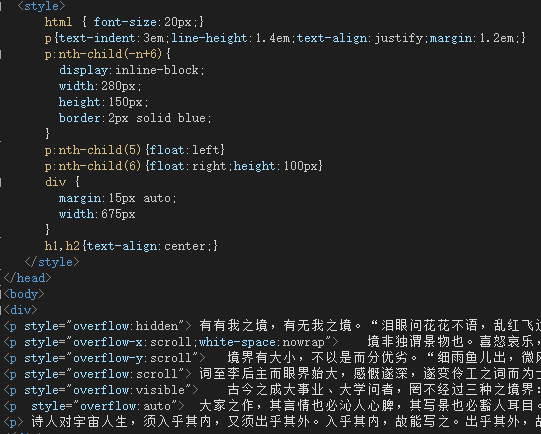This screenshot has height=434, width=541.
Task: Collapse the style tag fold marker
Action: point(1,6)
